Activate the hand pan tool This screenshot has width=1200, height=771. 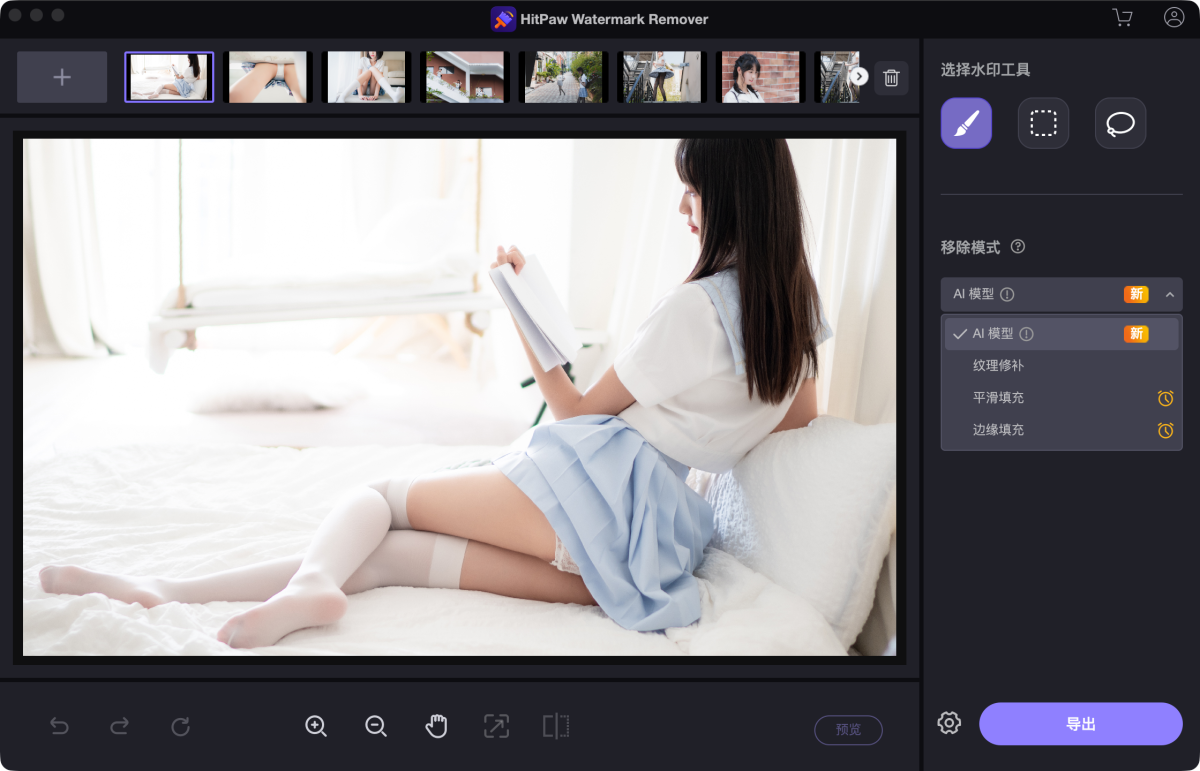pos(436,726)
